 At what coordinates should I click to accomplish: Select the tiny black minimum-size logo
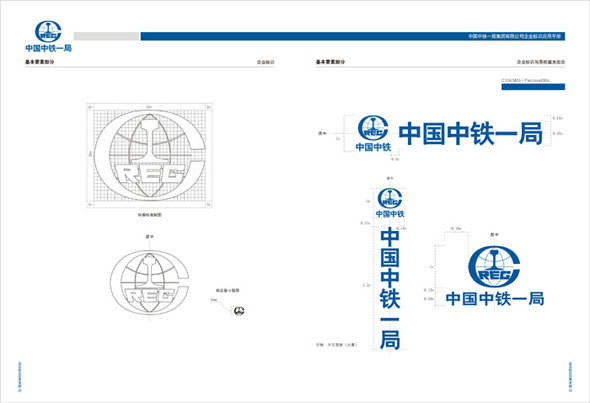(239, 311)
